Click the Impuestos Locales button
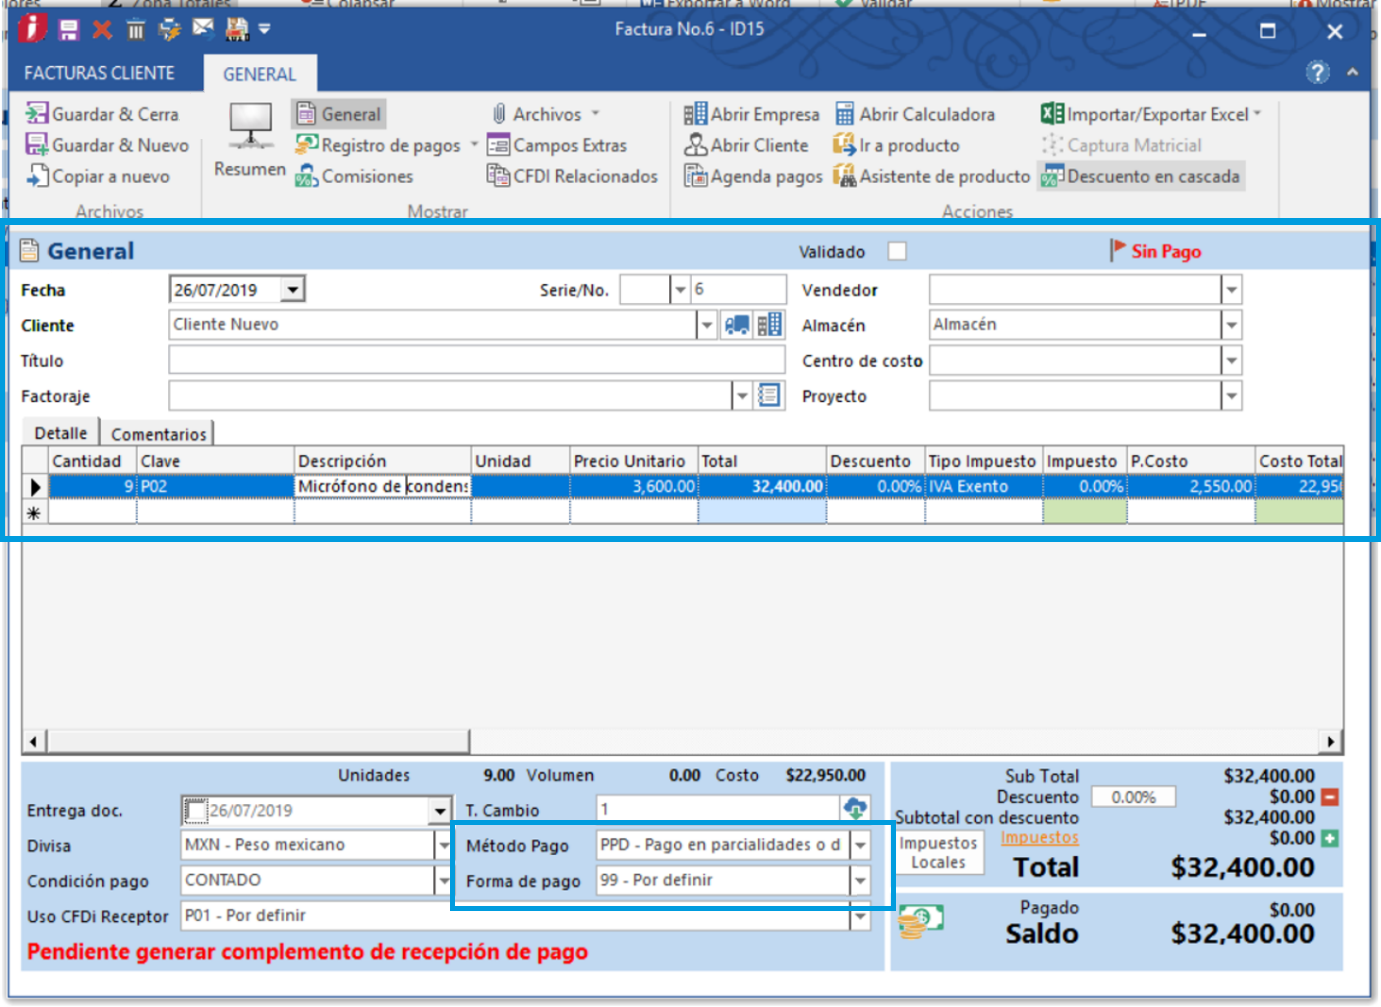The width and height of the screenshot is (1381, 1007). pyautogui.click(x=938, y=853)
